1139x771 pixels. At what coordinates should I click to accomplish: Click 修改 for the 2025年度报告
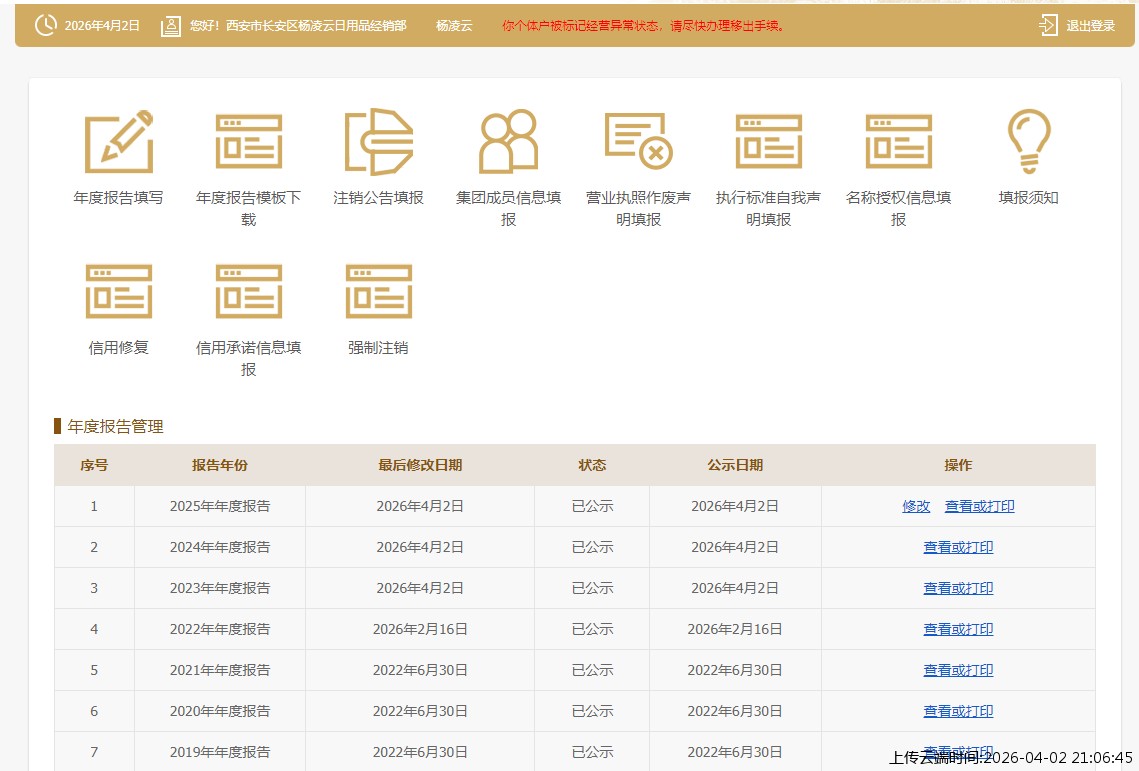click(916, 507)
